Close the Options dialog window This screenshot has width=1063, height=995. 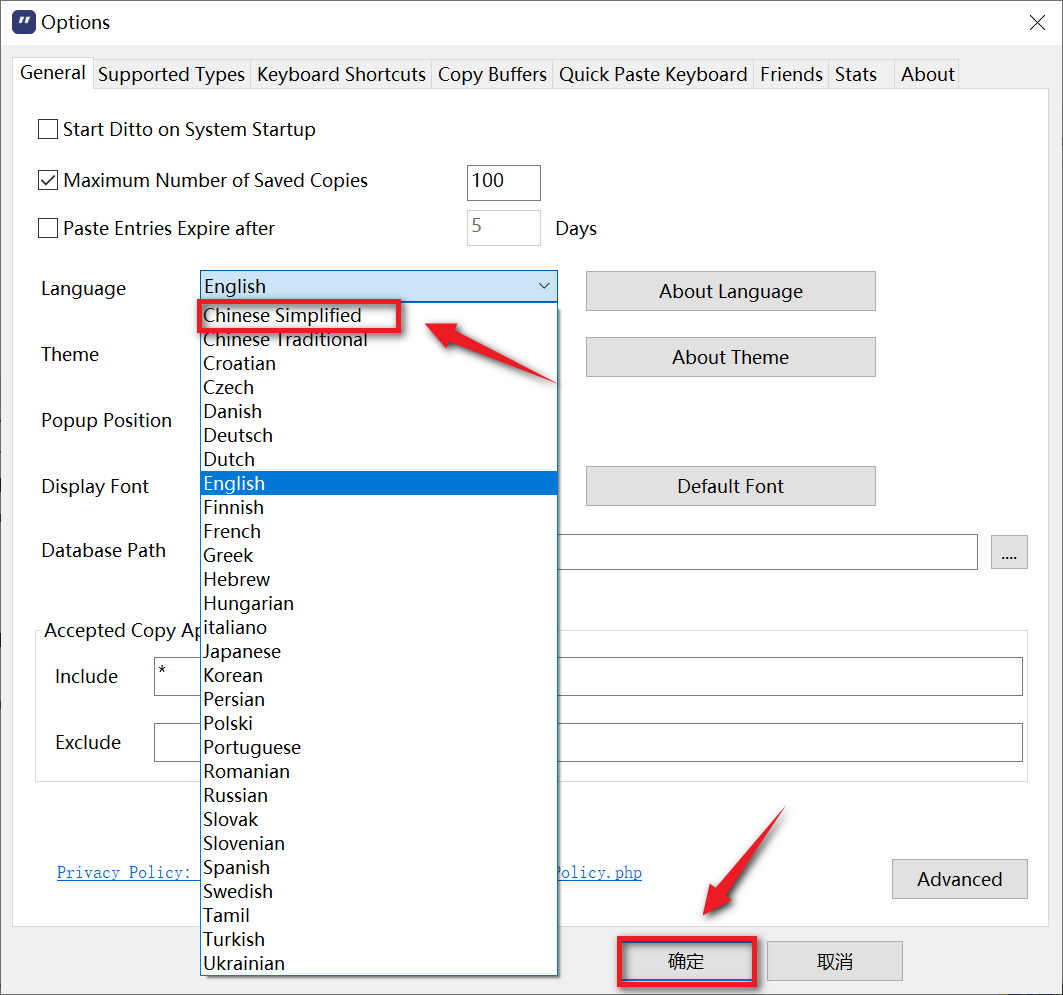pyautogui.click(x=1037, y=23)
